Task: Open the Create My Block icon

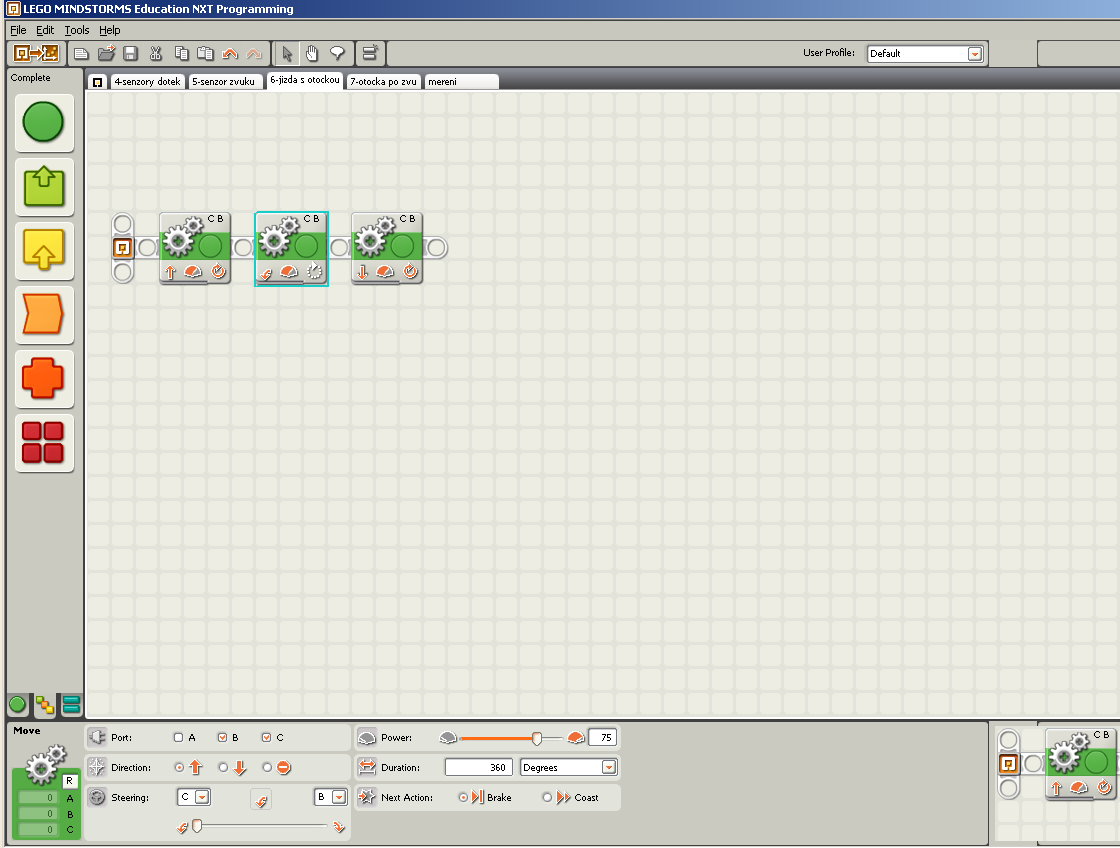Action: 370,53
